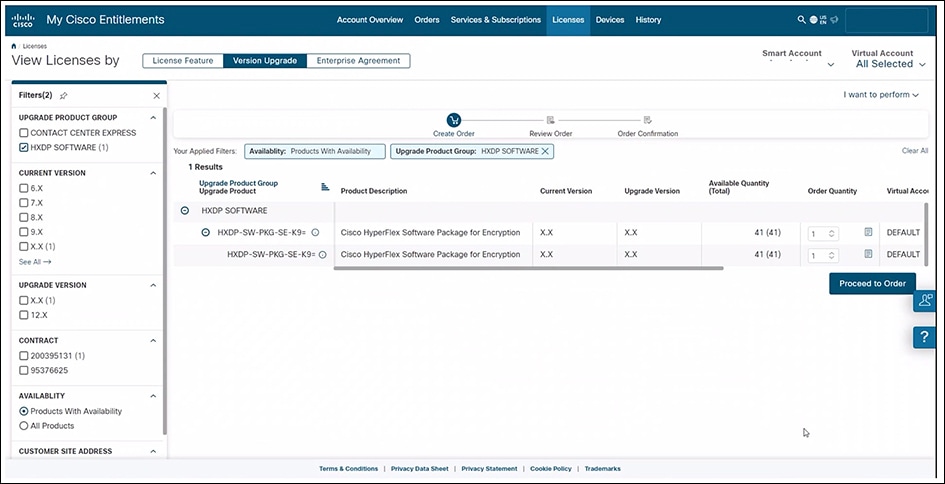Check the CONTACT CENTER EXPRESS checkbox
Viewport: 945px width, 484px height.
tap(24, 132)
